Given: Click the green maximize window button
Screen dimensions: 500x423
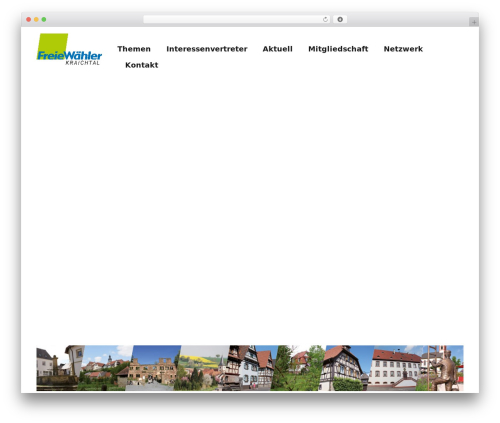Looking at the screenshot, I should (44, 20).
